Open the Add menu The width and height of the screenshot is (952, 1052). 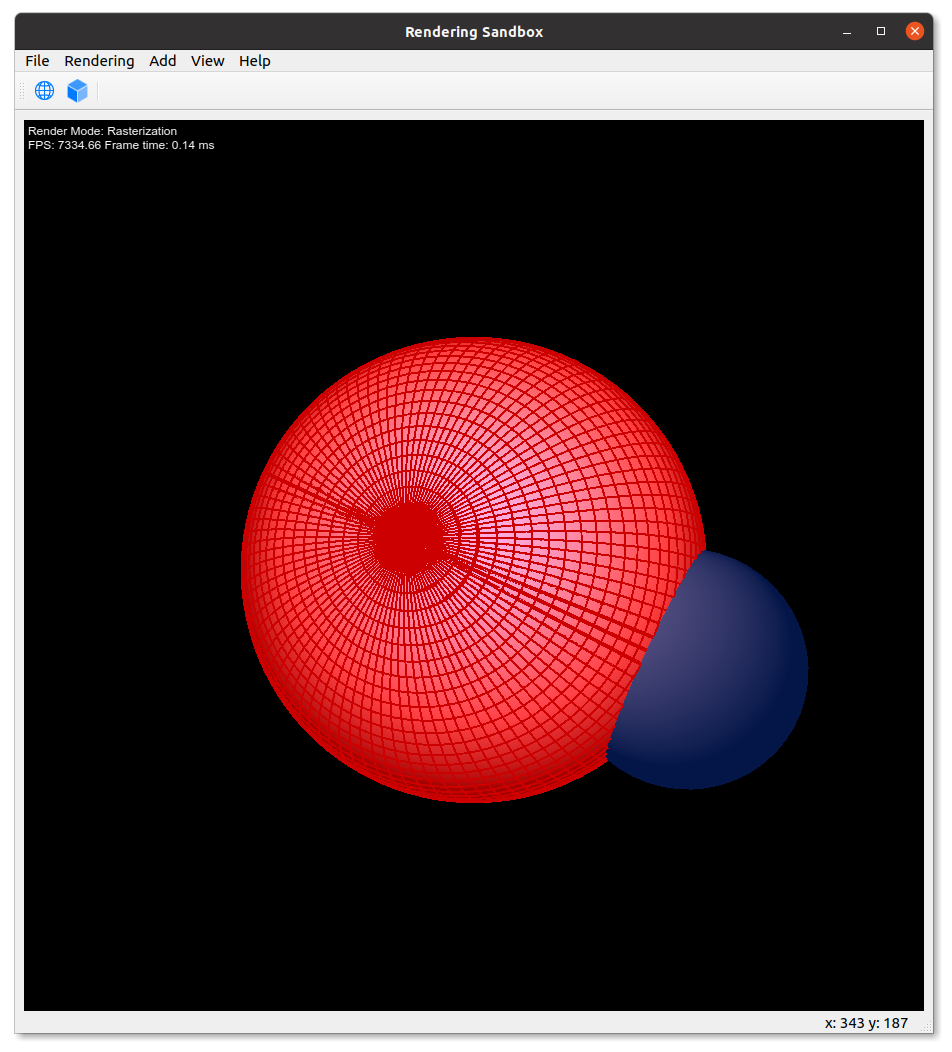click(x=162, y=61)
